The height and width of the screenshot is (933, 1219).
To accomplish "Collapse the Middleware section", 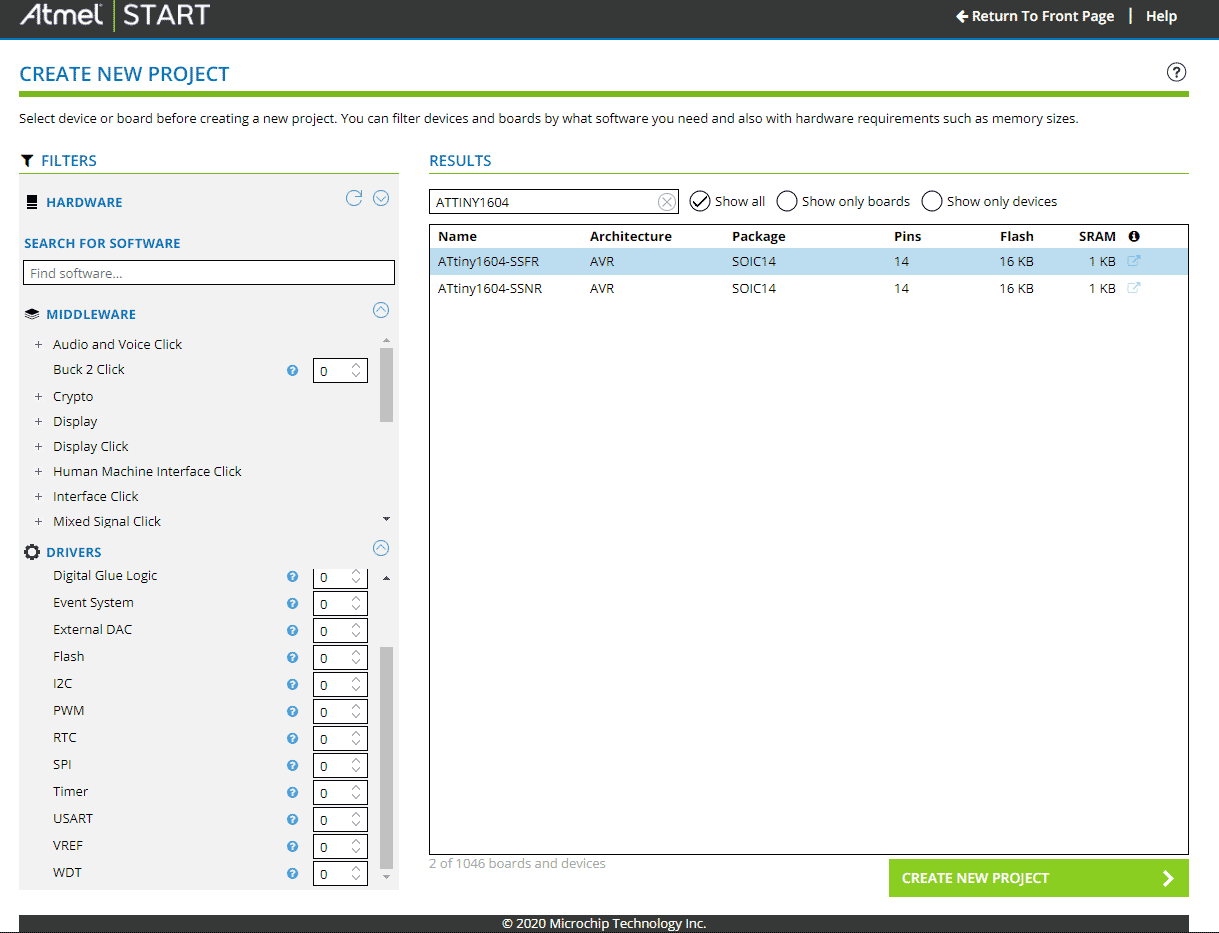I will click(381, 310).
